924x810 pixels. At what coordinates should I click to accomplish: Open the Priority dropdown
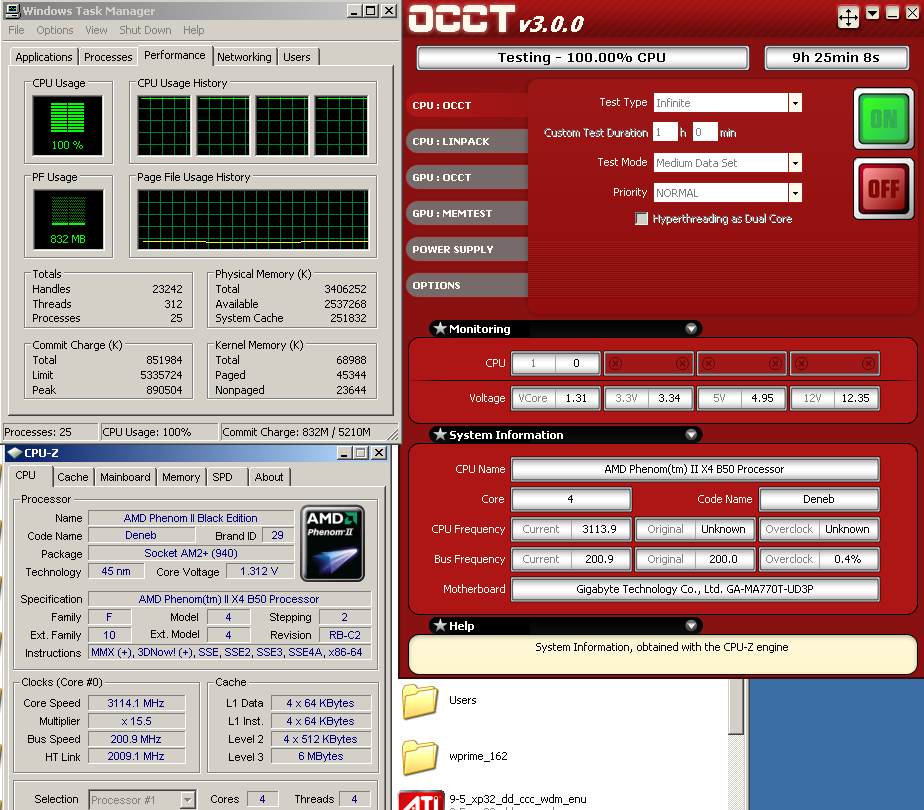point(795,193)
